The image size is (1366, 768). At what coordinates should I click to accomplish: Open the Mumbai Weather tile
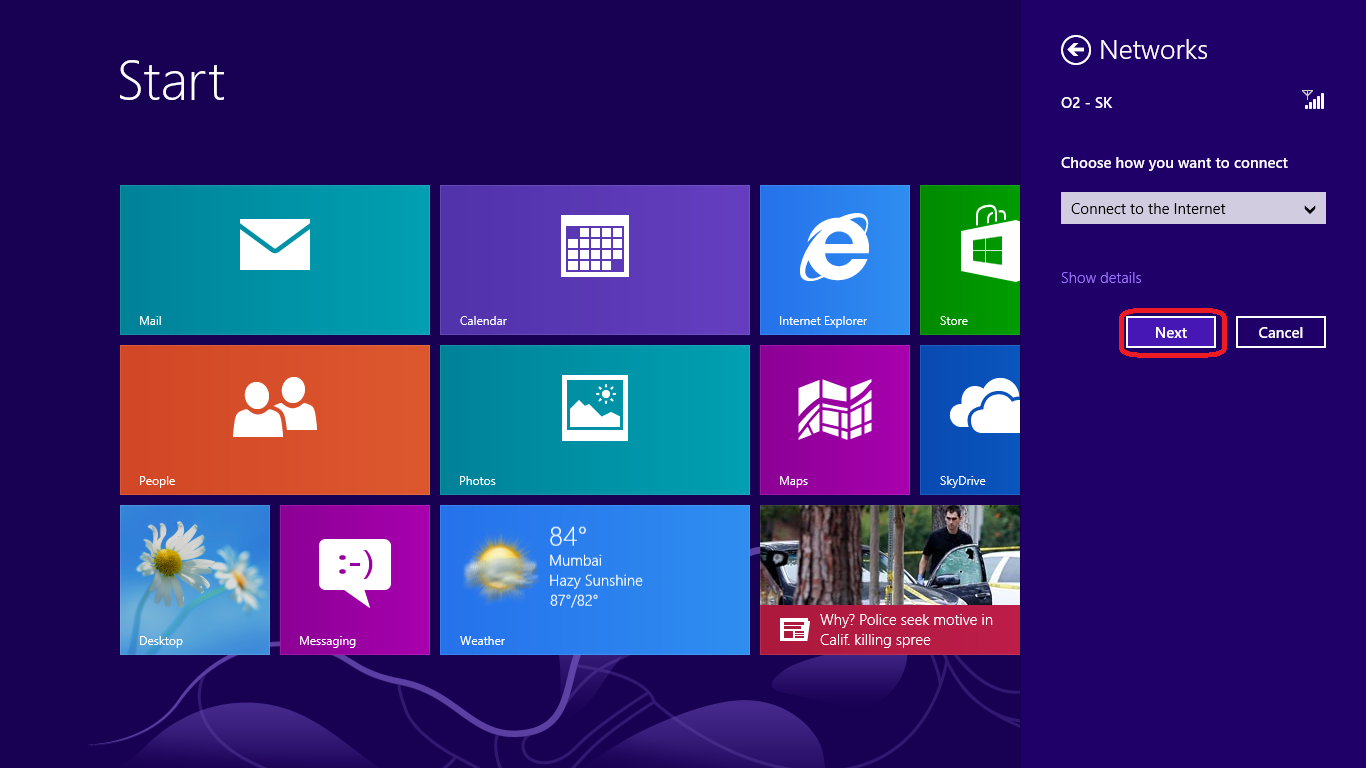594,579
